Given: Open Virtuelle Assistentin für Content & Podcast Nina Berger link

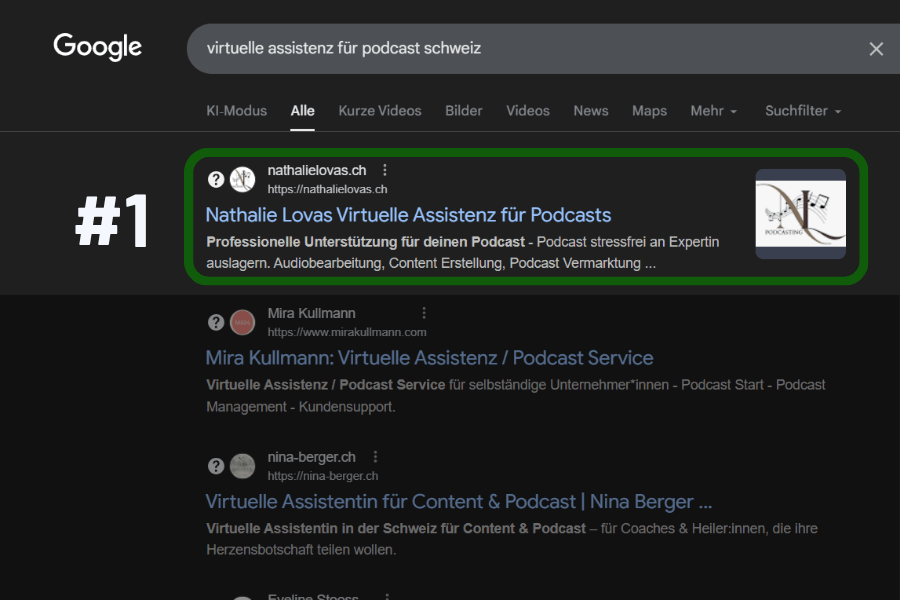Looking at the screenshot, I should 459,501.
